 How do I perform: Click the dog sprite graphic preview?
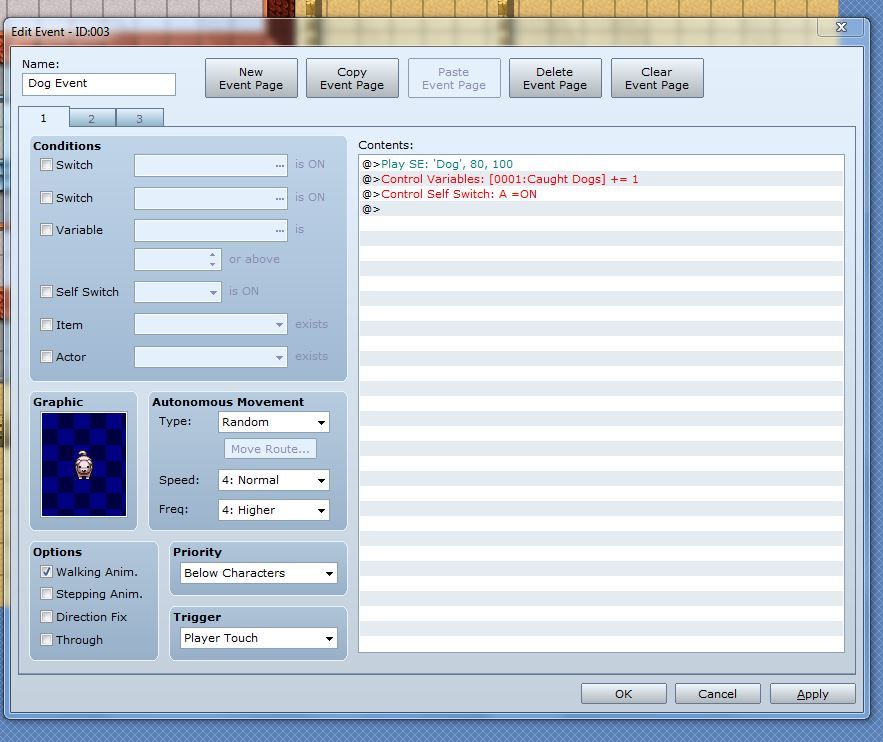tap(84, 464)
